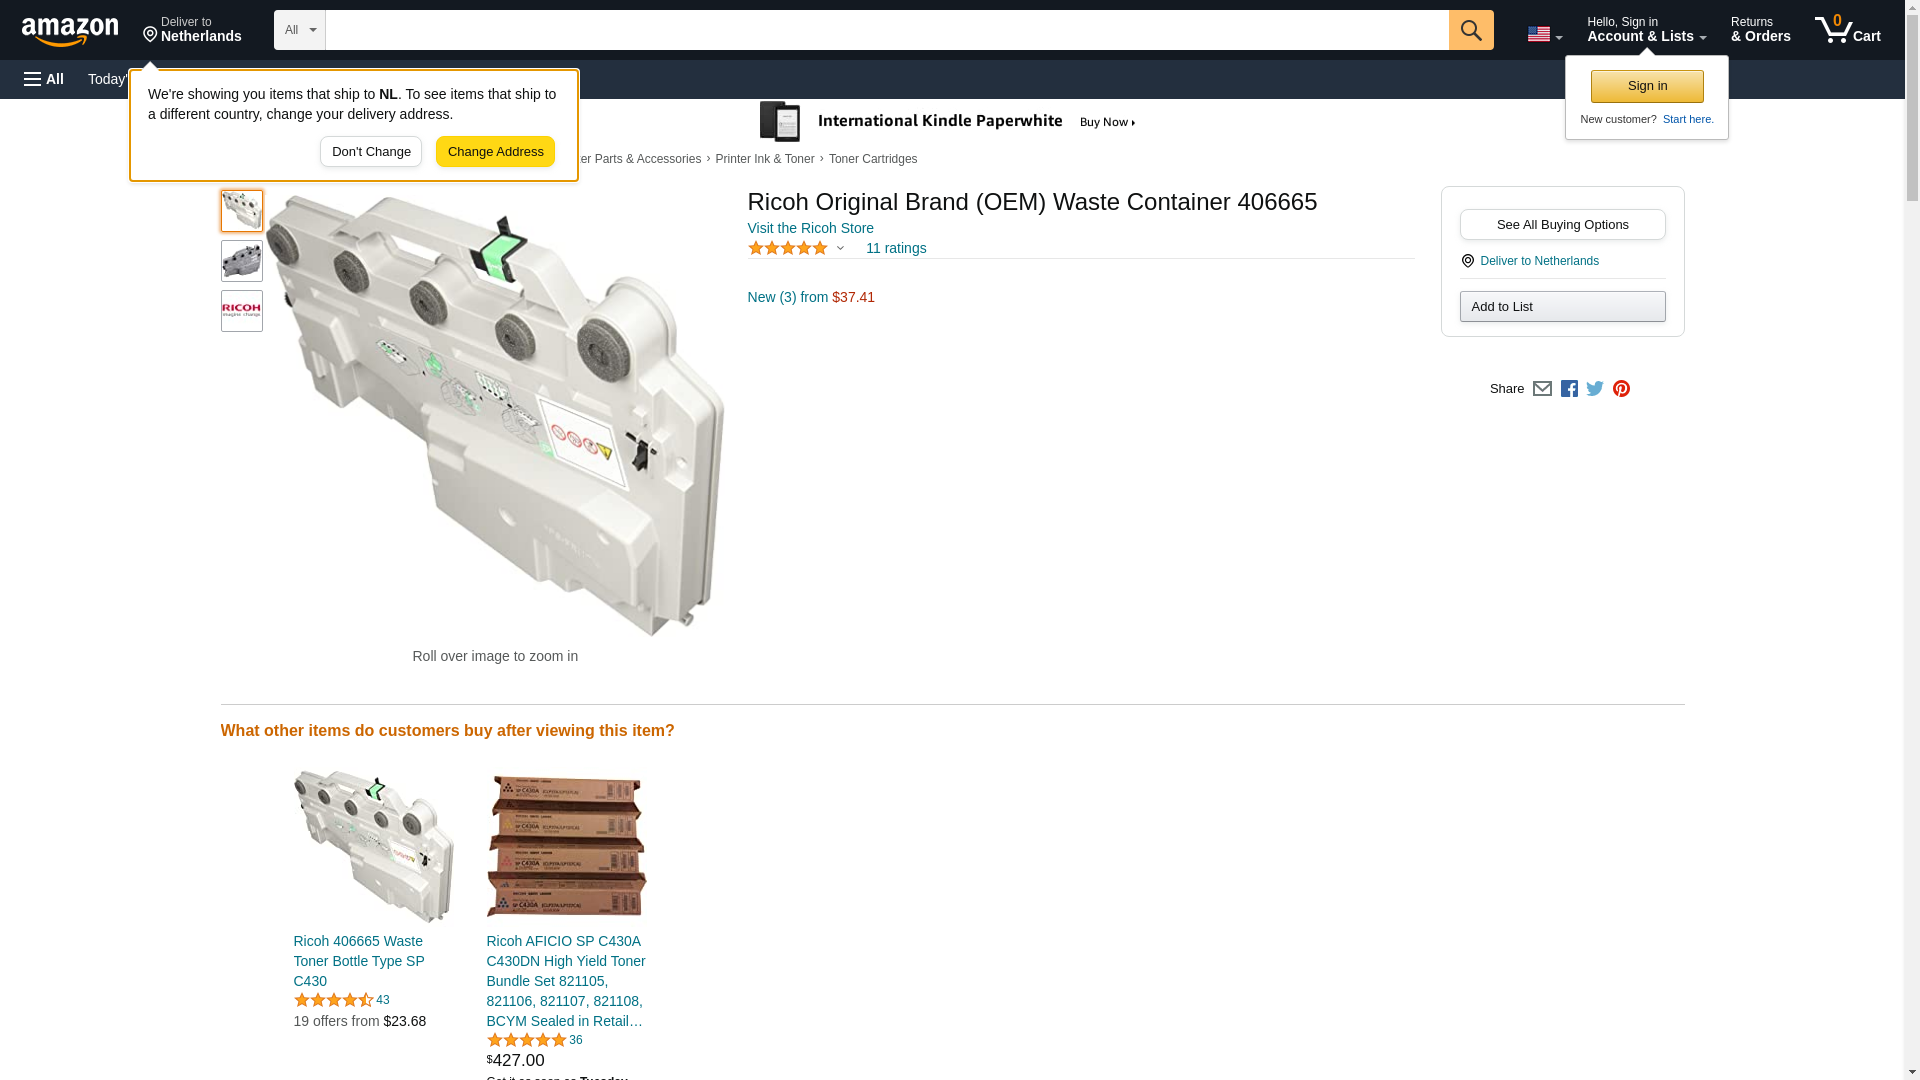Select the second product image thumbnail
The height and width of the screenshot is (1080, 1920).
click(x=242, y=261)
